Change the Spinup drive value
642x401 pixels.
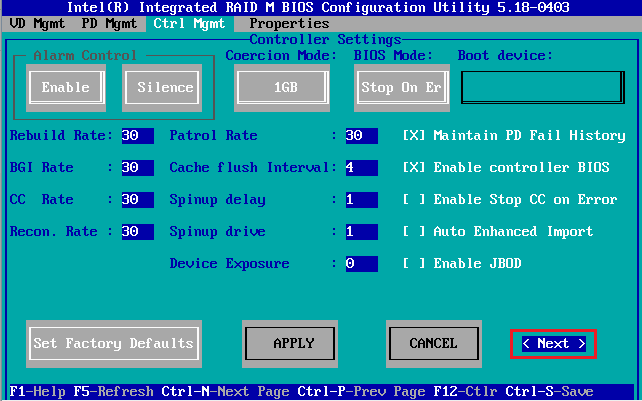click(362, 232)
